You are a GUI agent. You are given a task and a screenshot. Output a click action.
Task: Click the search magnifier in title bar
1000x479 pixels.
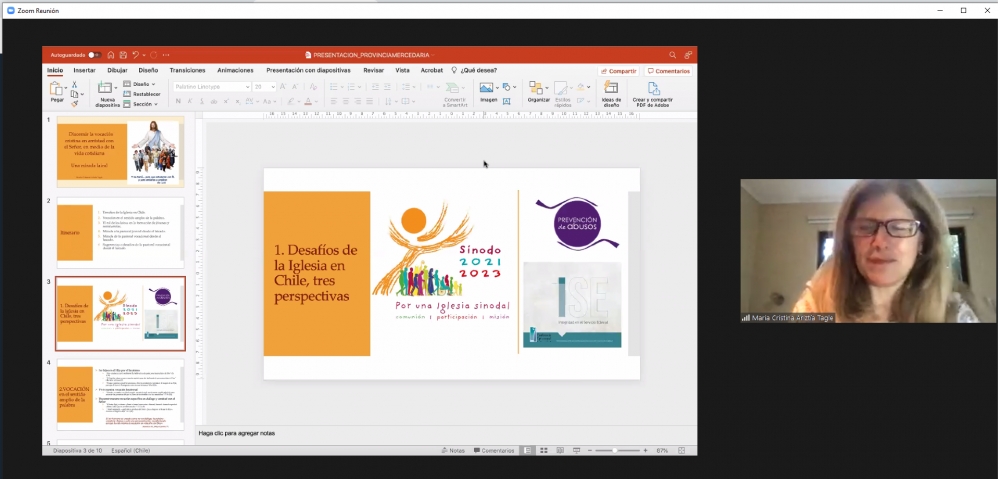coord(673,55)
